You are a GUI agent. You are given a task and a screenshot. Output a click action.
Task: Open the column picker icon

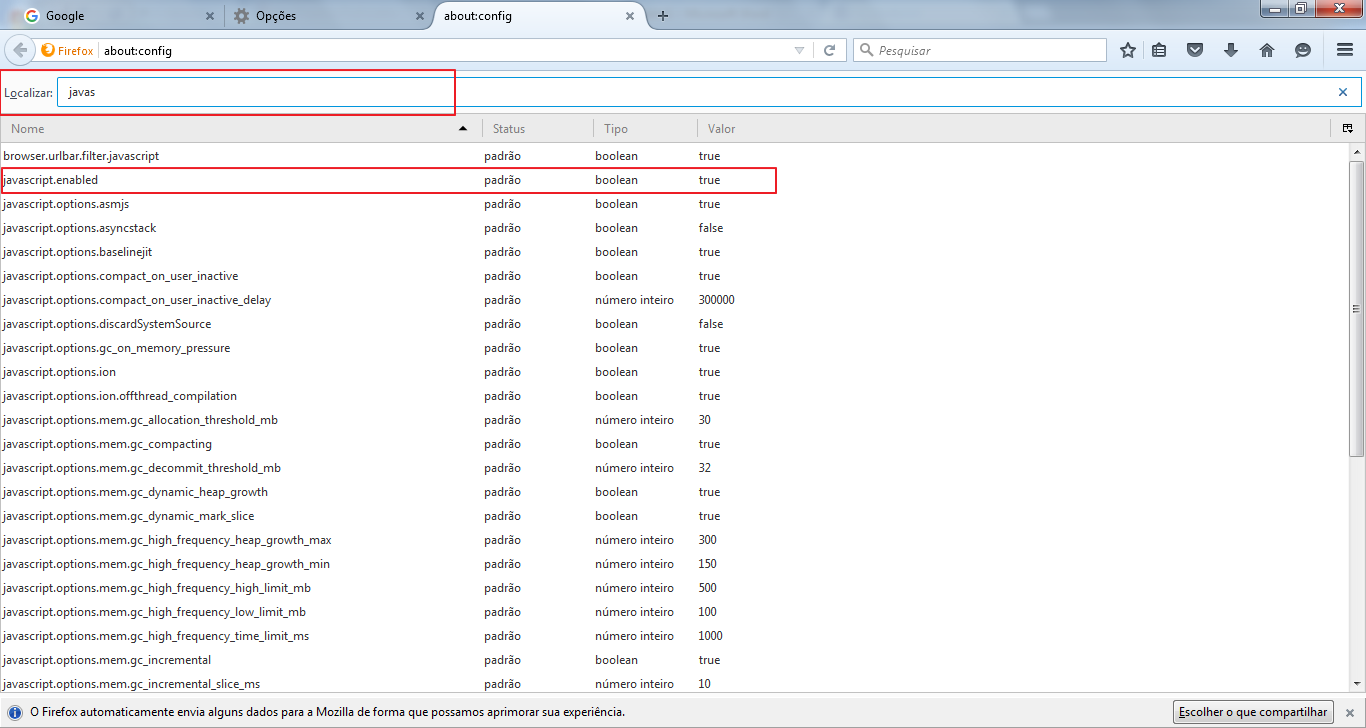pyautogui.click(x=1347, y=128)
